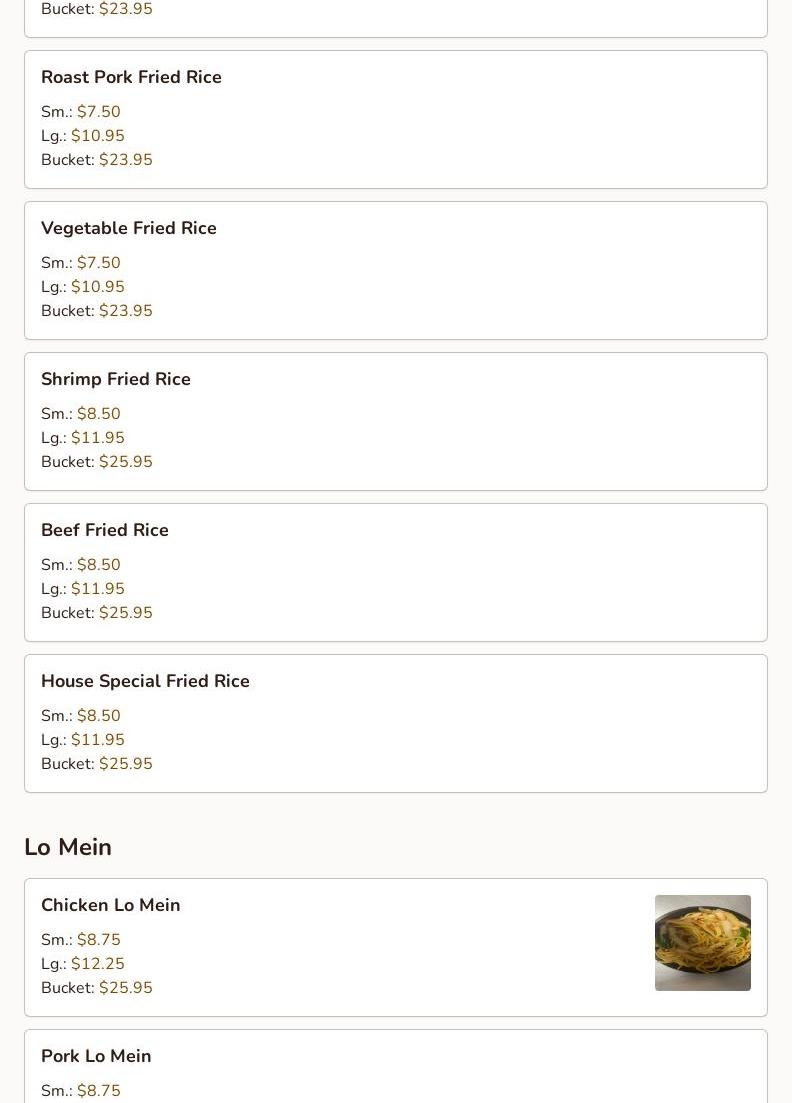Click House Special Fried Rice bucket price
Screen dimensions: 792x1103
point(126,763)
